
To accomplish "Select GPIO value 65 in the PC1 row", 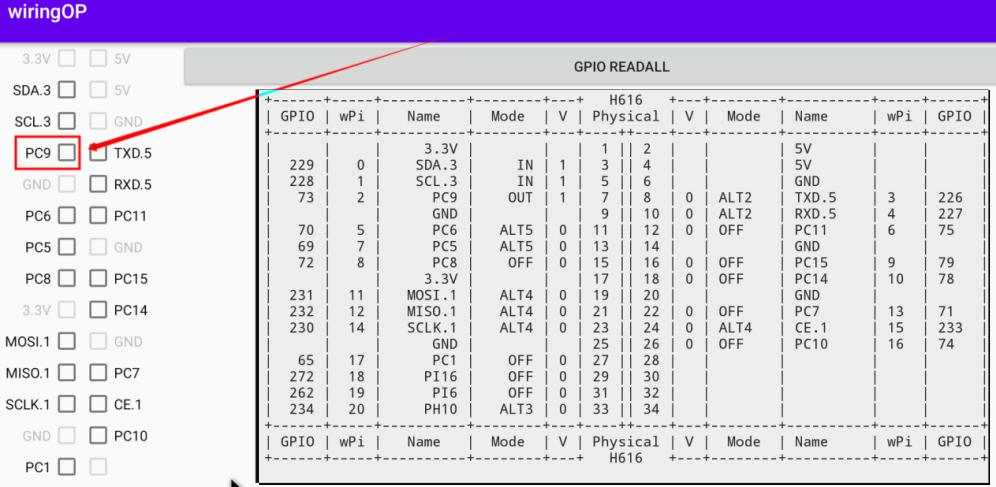I will point(306,361).
